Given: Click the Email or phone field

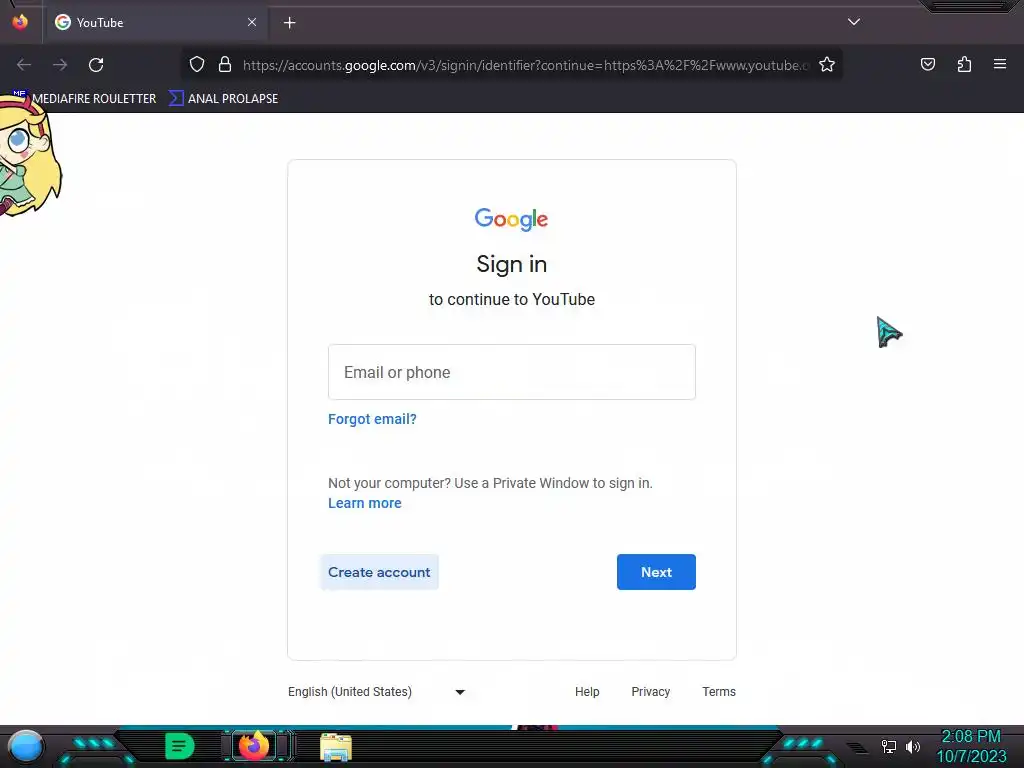Looking at the screenshot, I should 511,372.
